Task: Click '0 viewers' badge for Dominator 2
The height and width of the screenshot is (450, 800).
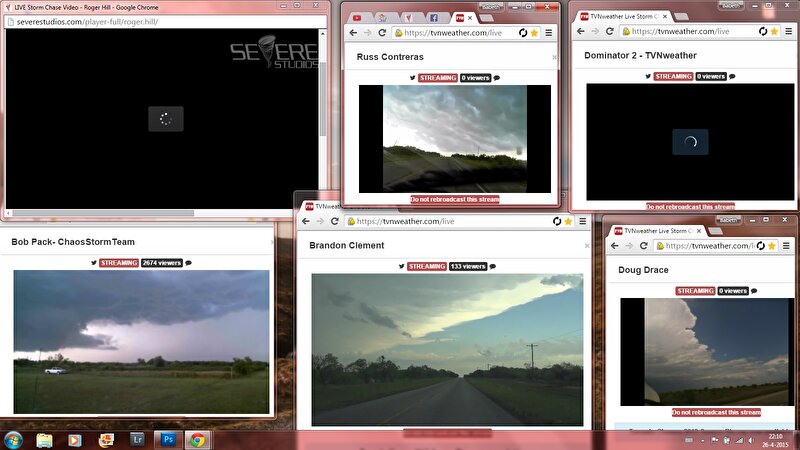Action: point(711,77)
